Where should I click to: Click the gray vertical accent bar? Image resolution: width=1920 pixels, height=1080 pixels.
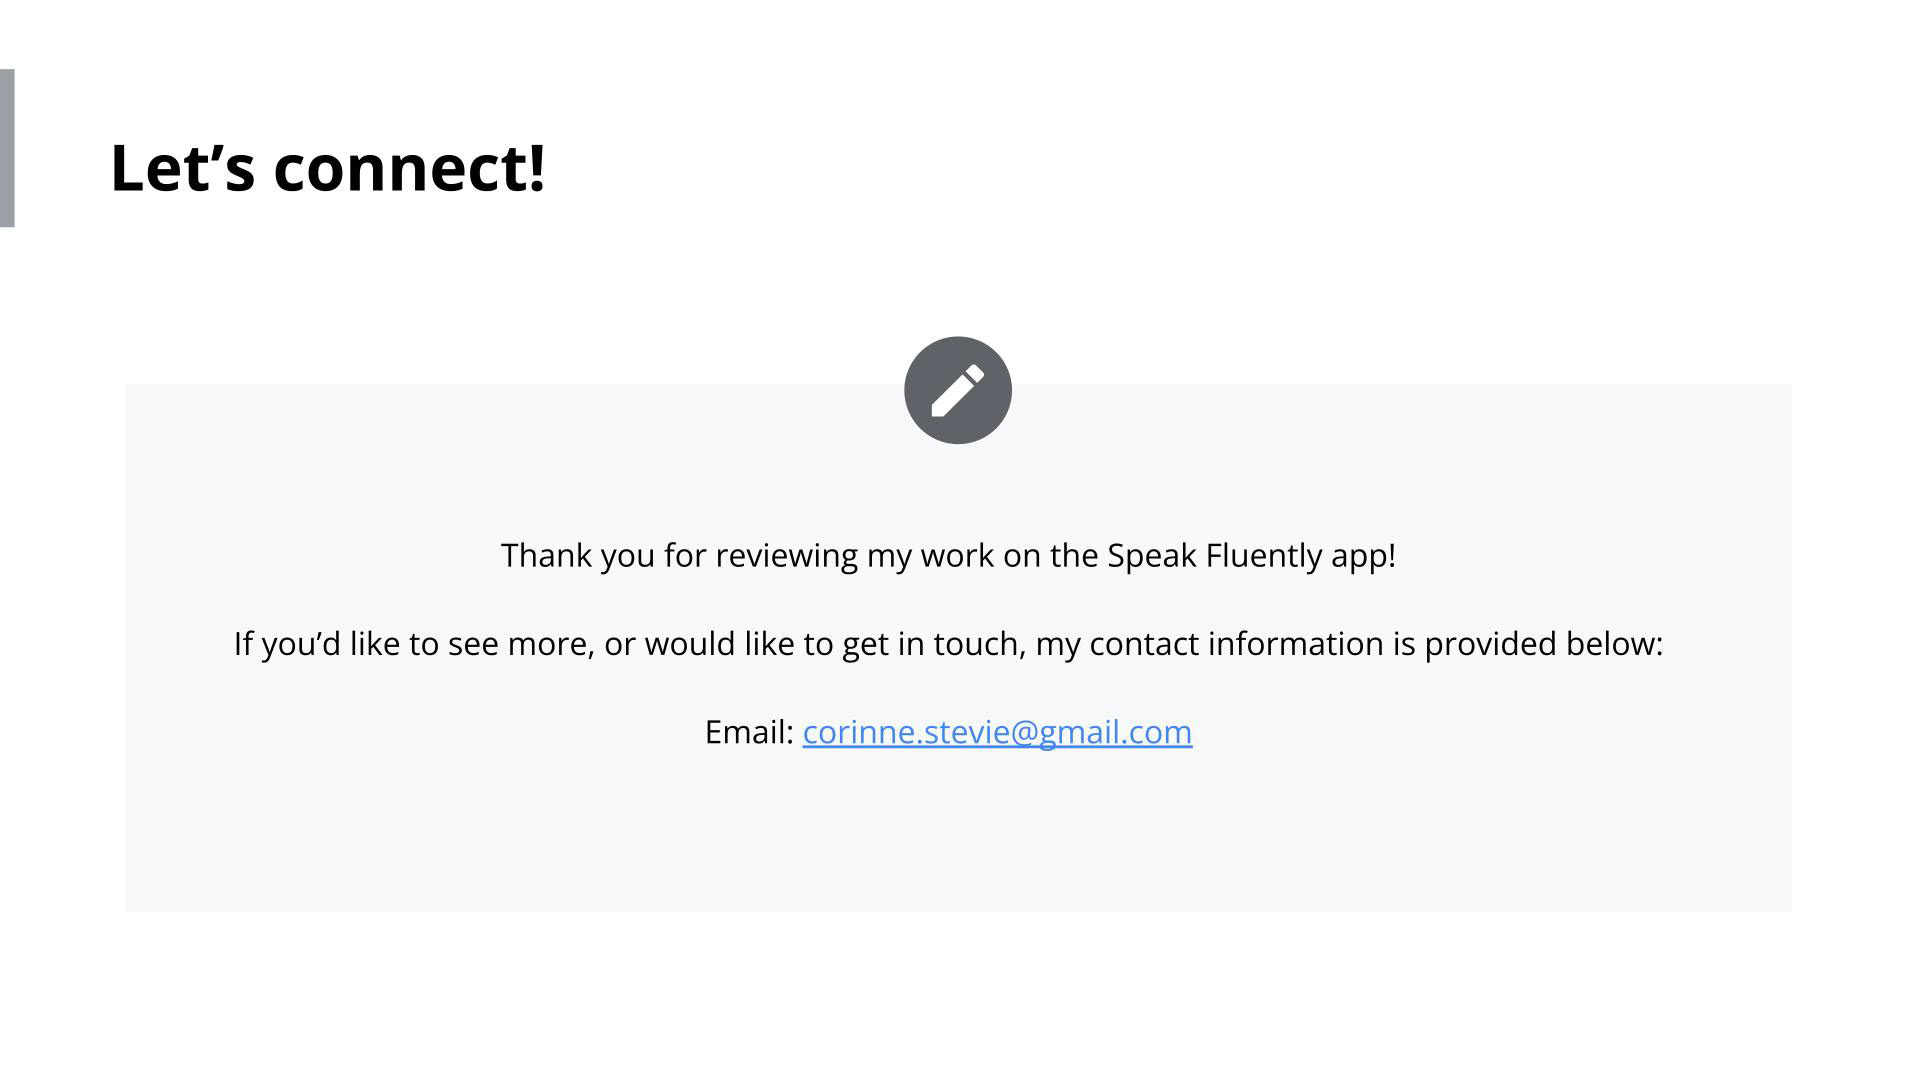click(7, 148)
